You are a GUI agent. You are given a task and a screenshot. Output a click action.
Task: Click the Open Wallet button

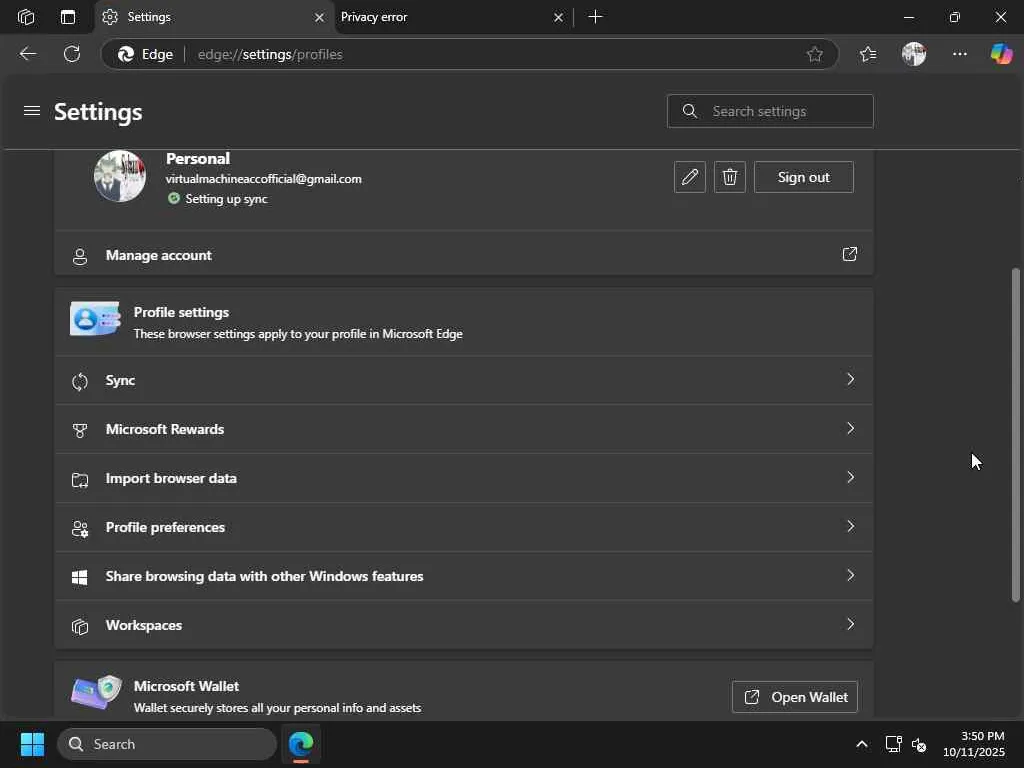tap(794, 697)
